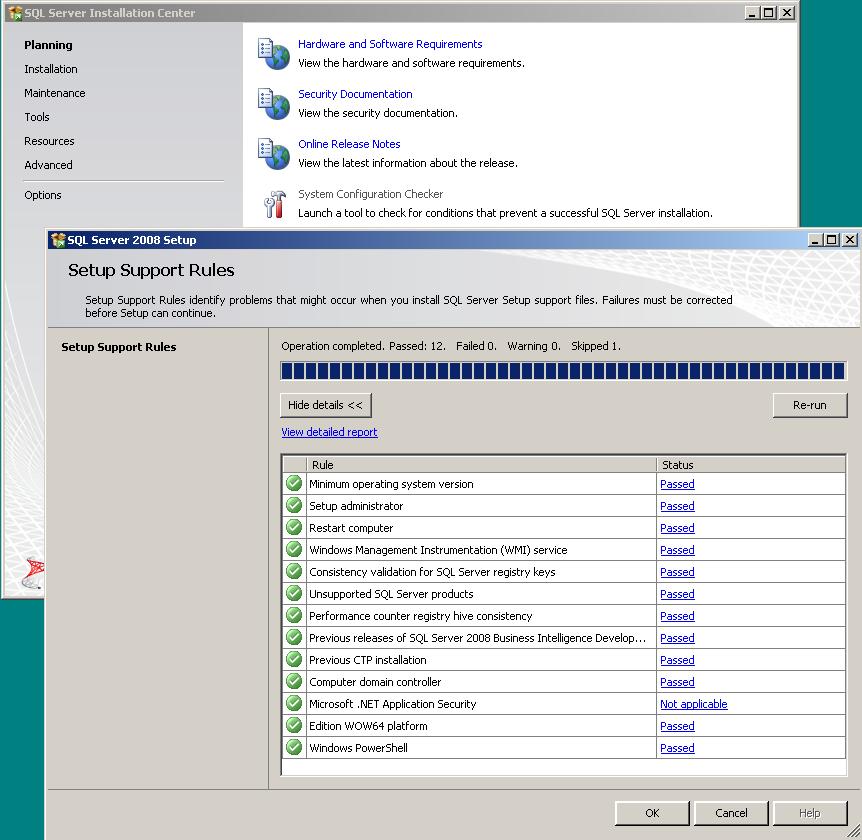Open Passed status for Unsupported SQL Server products
The height and width of the screenshot is (840, 862).
click(x=677, y=594)
